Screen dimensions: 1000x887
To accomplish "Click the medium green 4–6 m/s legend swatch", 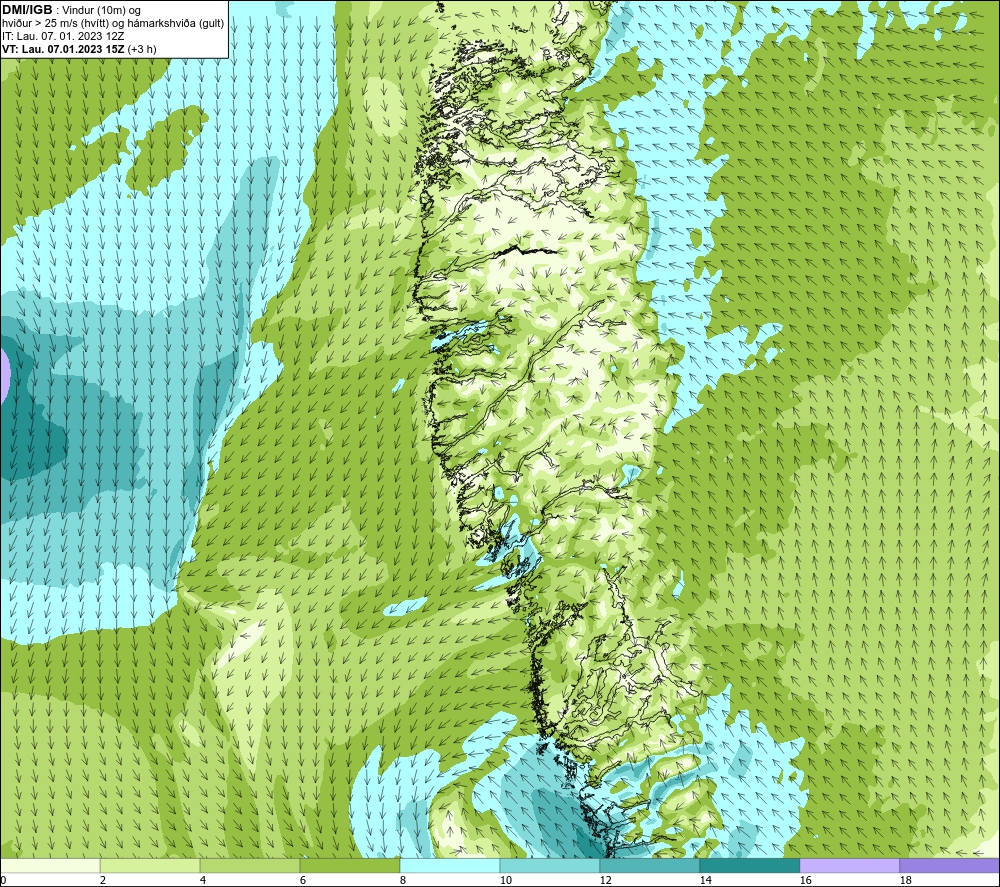I will 250,865.
